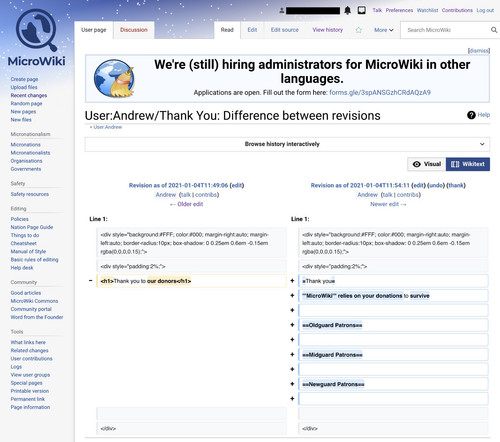
Task: Go to the Newer edit
Action: click(x=388, y=204)
